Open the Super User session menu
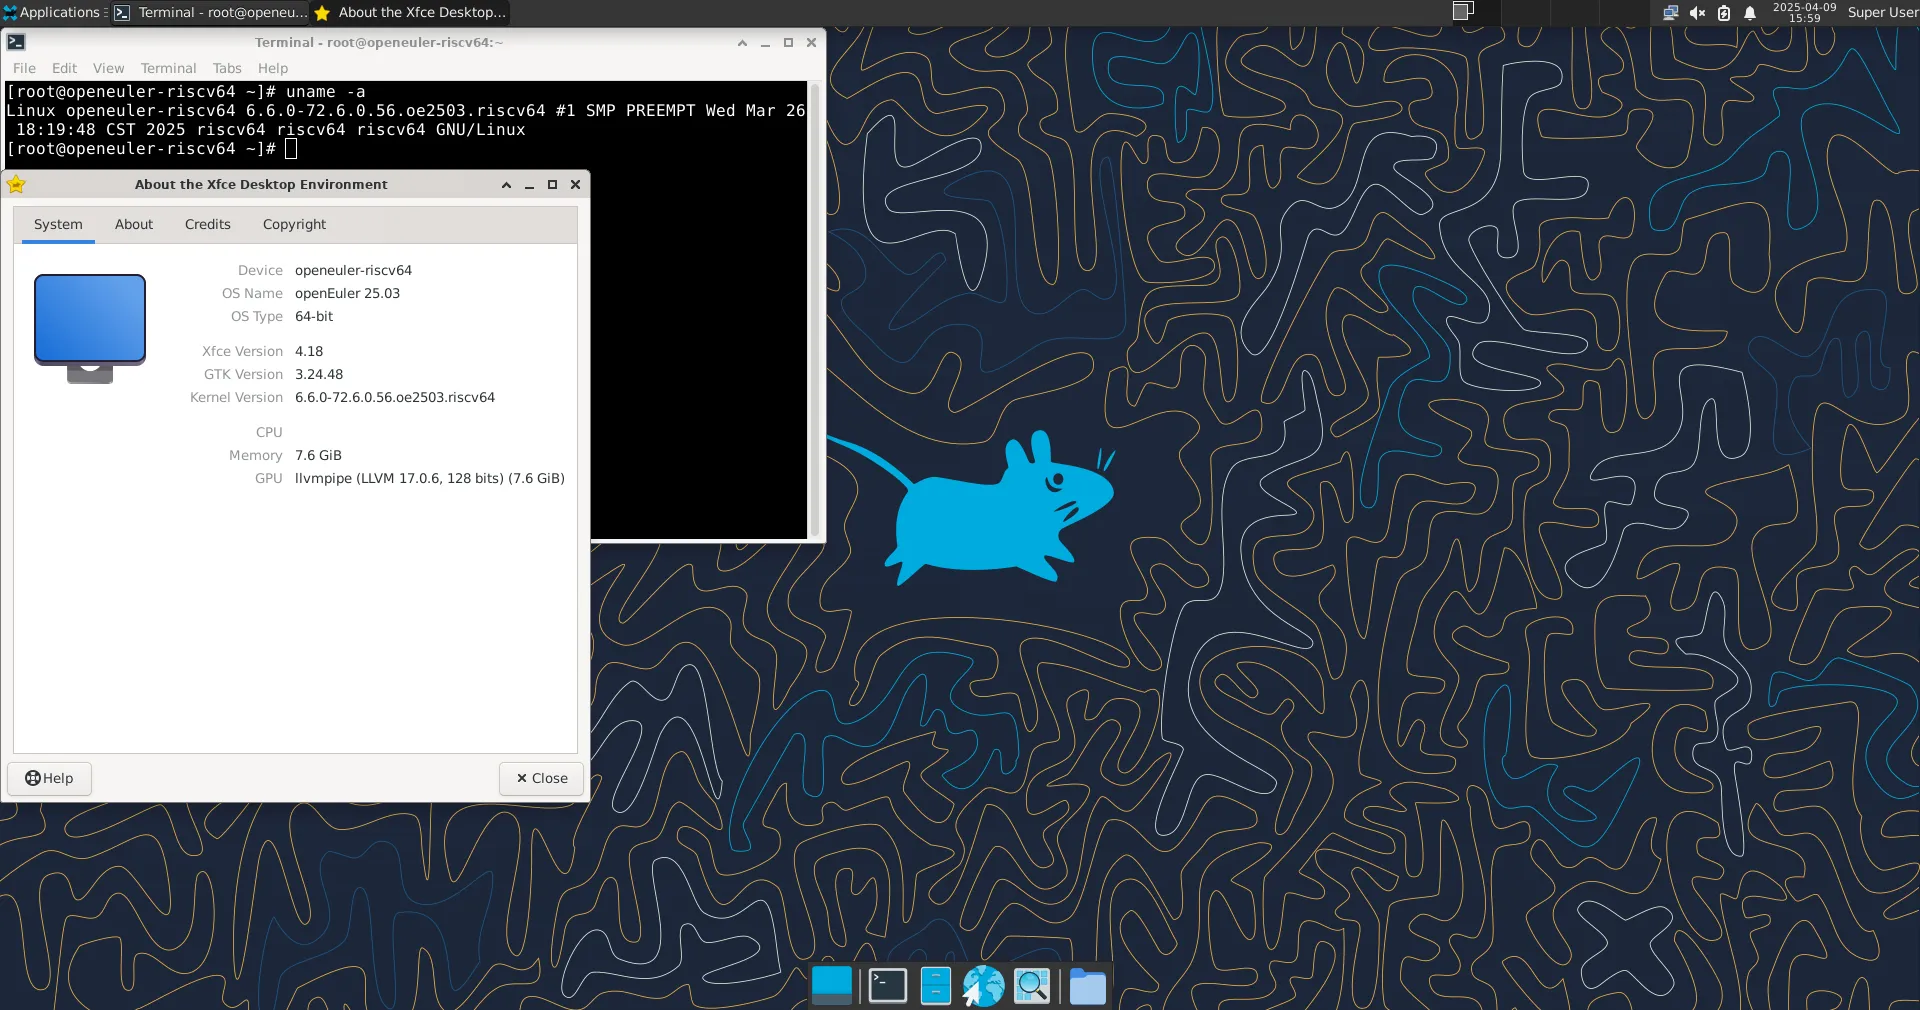 click(x=1882, y=12)
